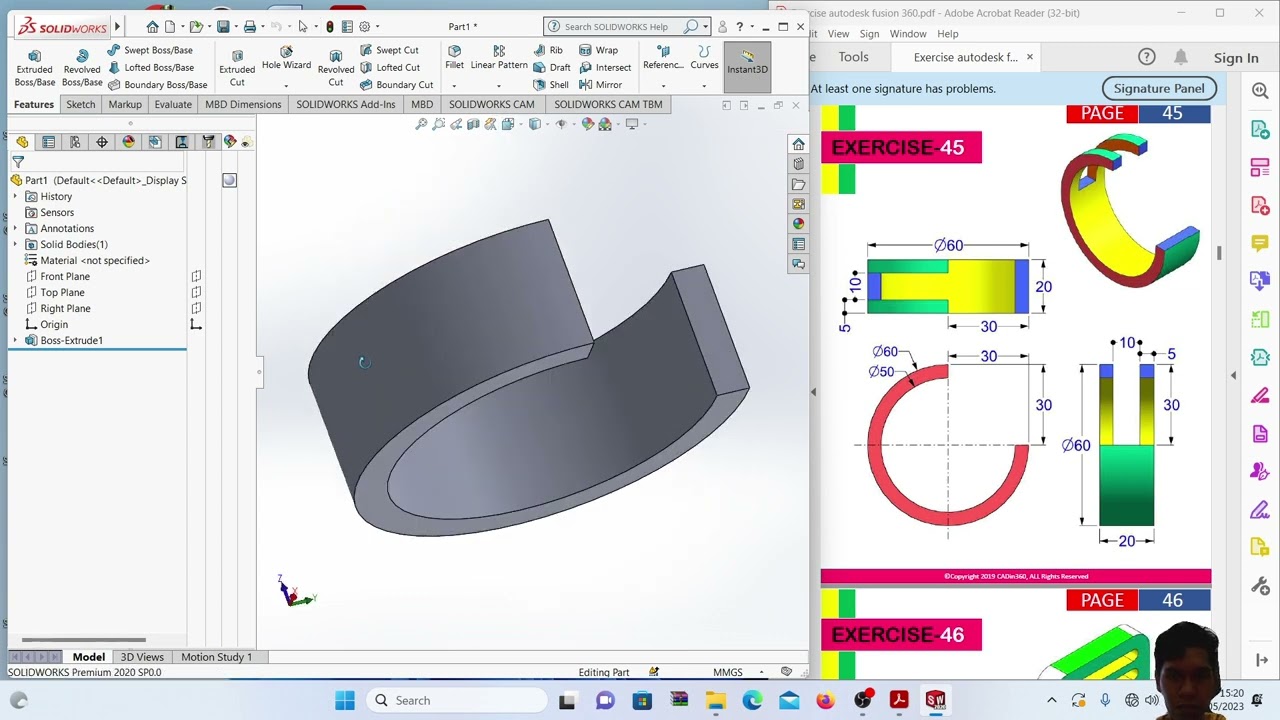Viewport: 1280px width, 720px height.
Task: Open the 3D Views tab
Action: tap(142, 657)
